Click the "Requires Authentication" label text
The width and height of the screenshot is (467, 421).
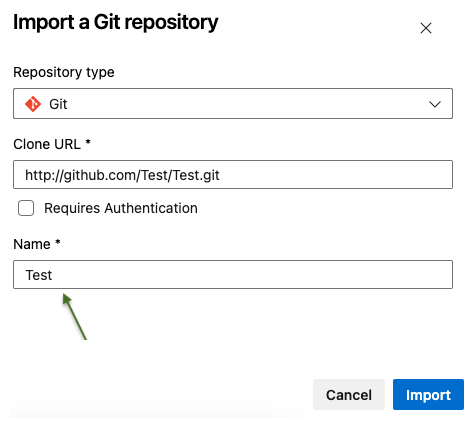(x=121, y=208)
